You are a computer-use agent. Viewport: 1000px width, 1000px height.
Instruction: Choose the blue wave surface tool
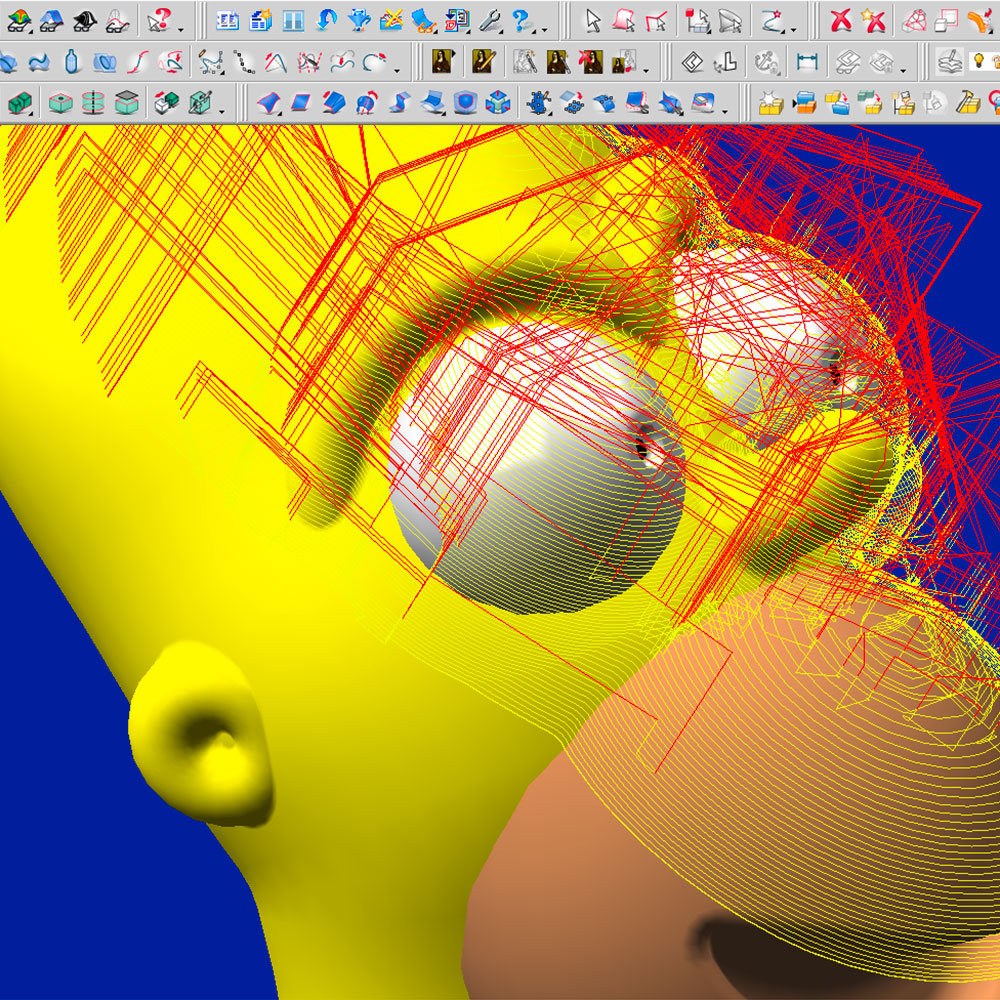pyautogui.click(x=39, y=62)
